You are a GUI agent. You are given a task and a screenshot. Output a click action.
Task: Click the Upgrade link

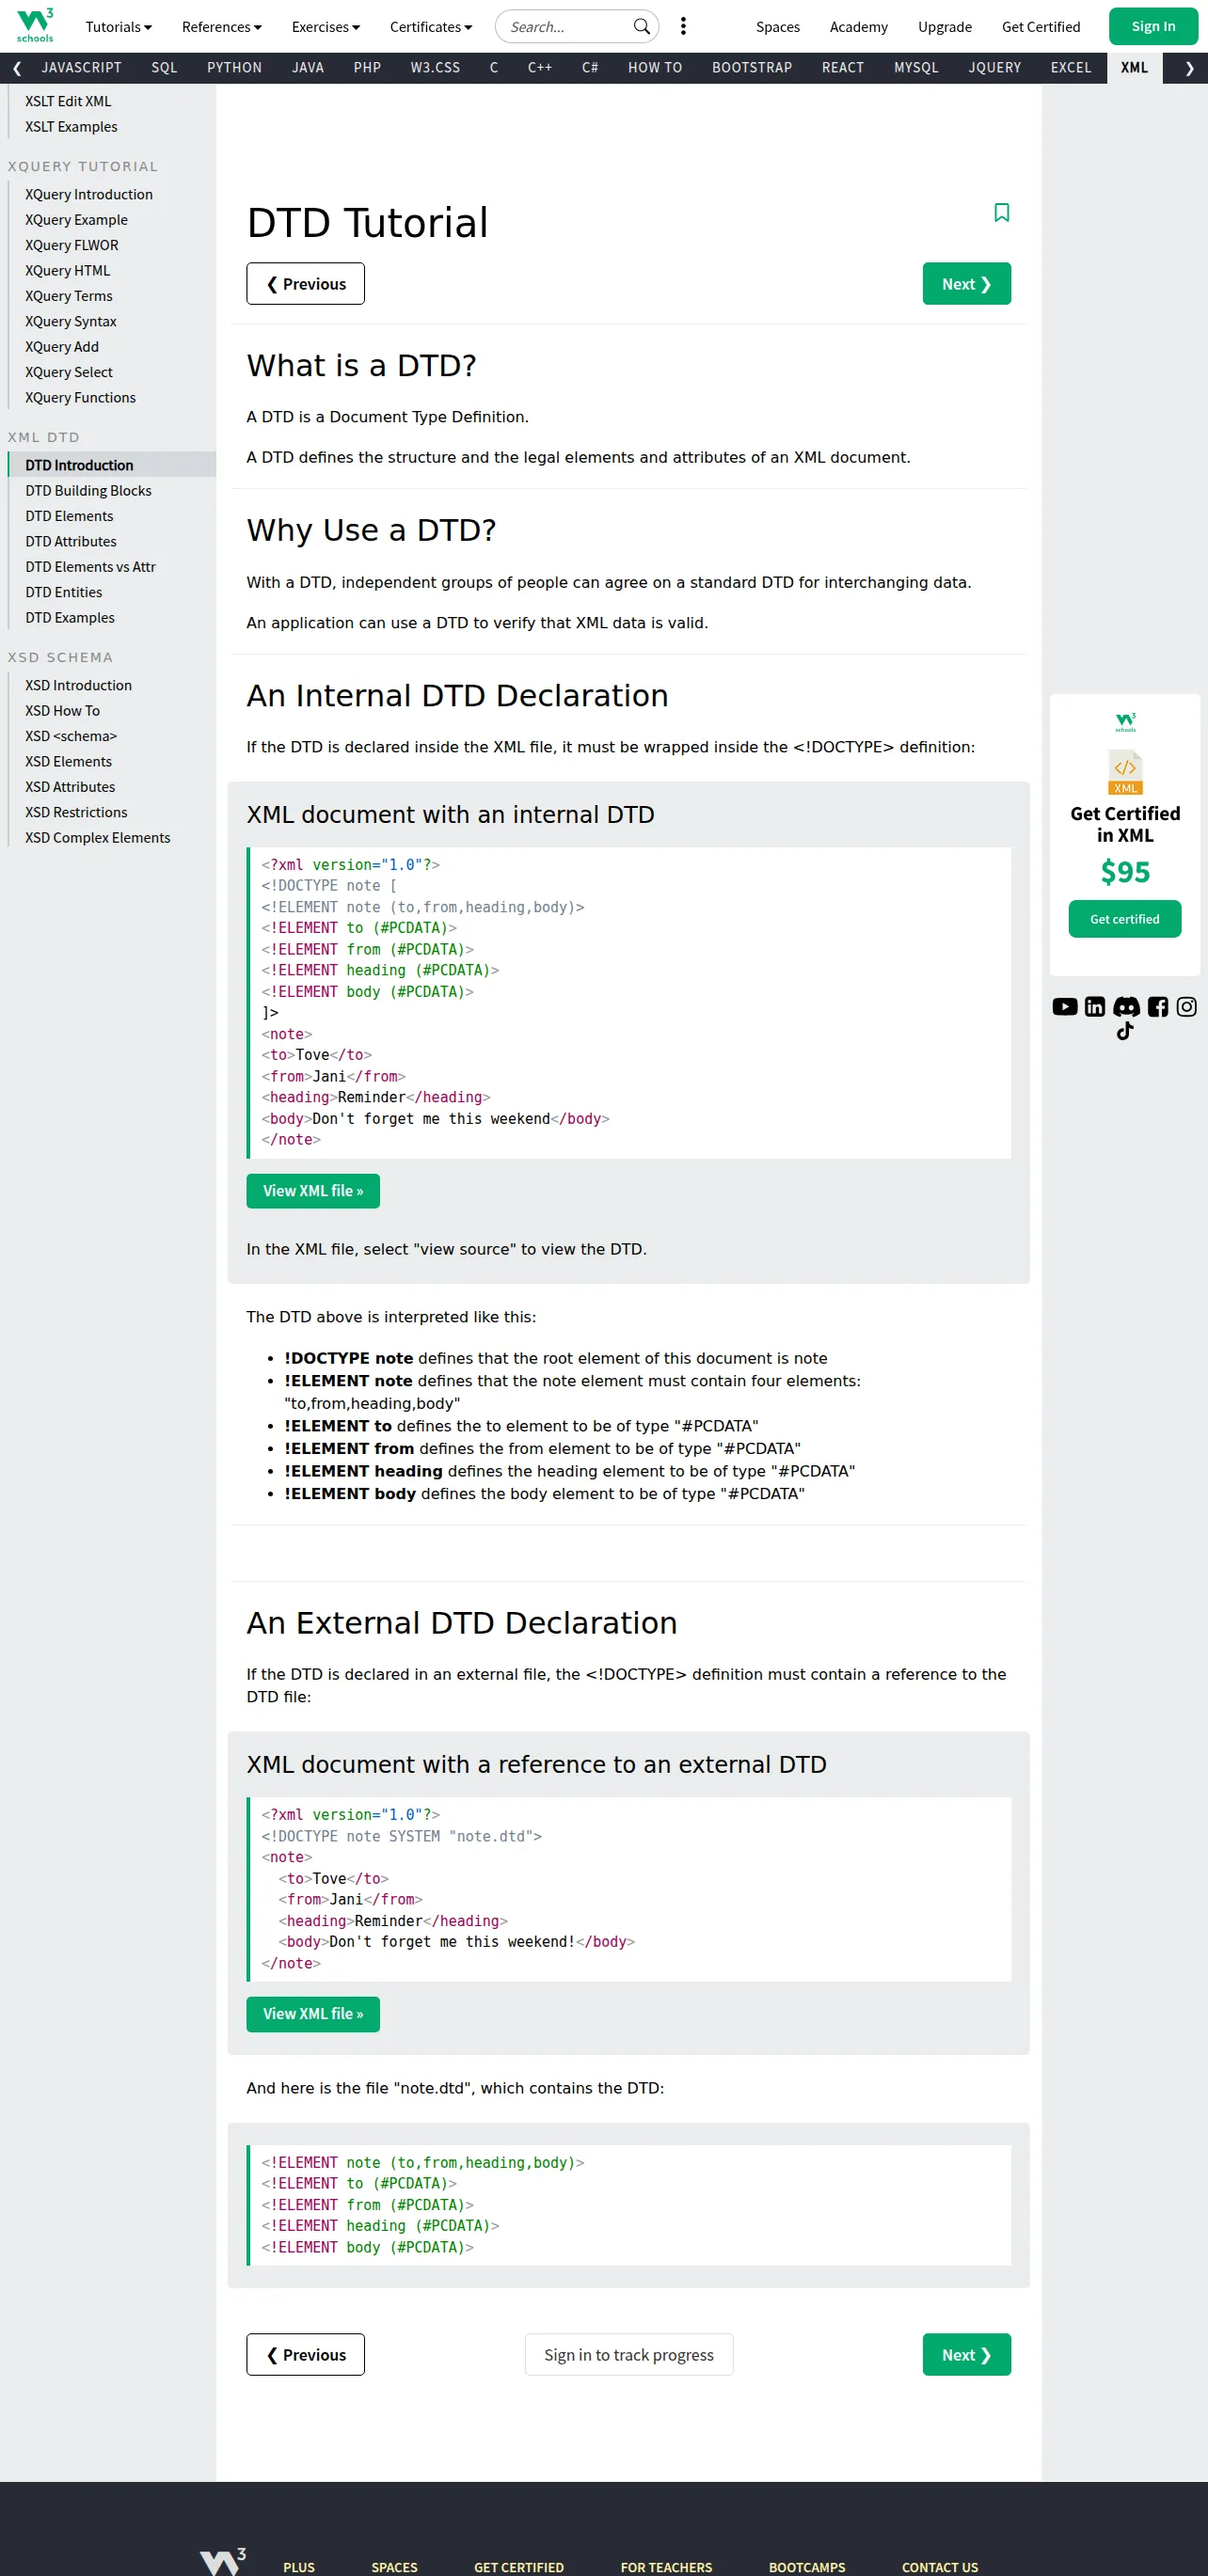pos(945,27)
